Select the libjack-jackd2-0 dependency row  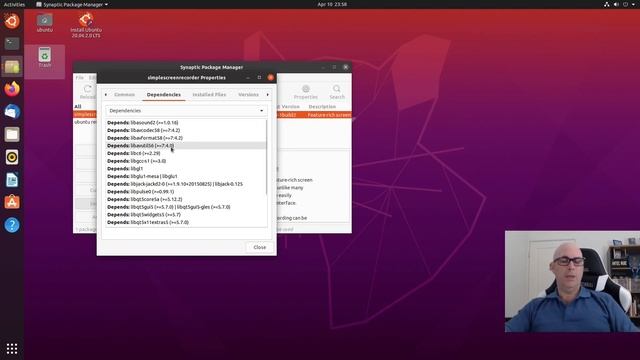pyautogui.click(x=186, y=184)
